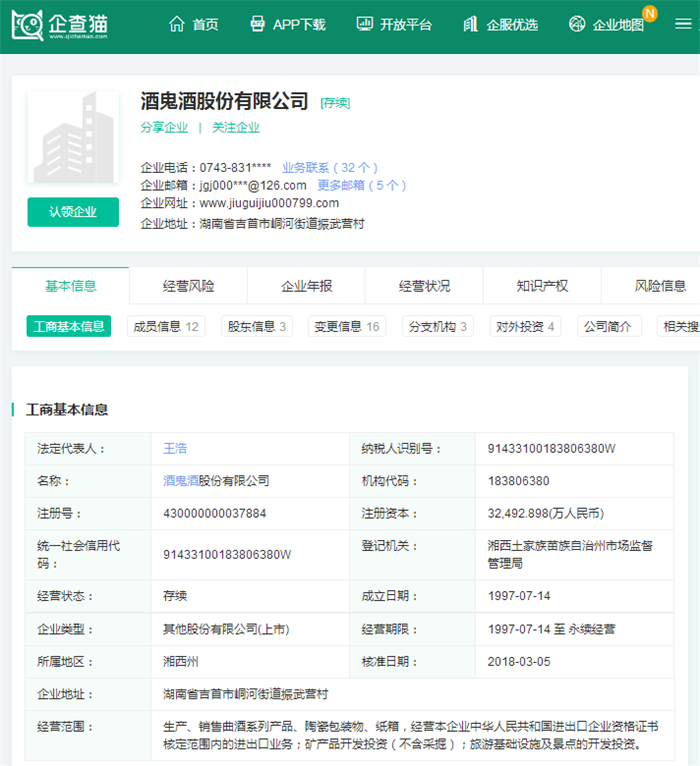The image size is (700, 766).
Task: Jump to 公司简介 section
Action: [608, 326]
